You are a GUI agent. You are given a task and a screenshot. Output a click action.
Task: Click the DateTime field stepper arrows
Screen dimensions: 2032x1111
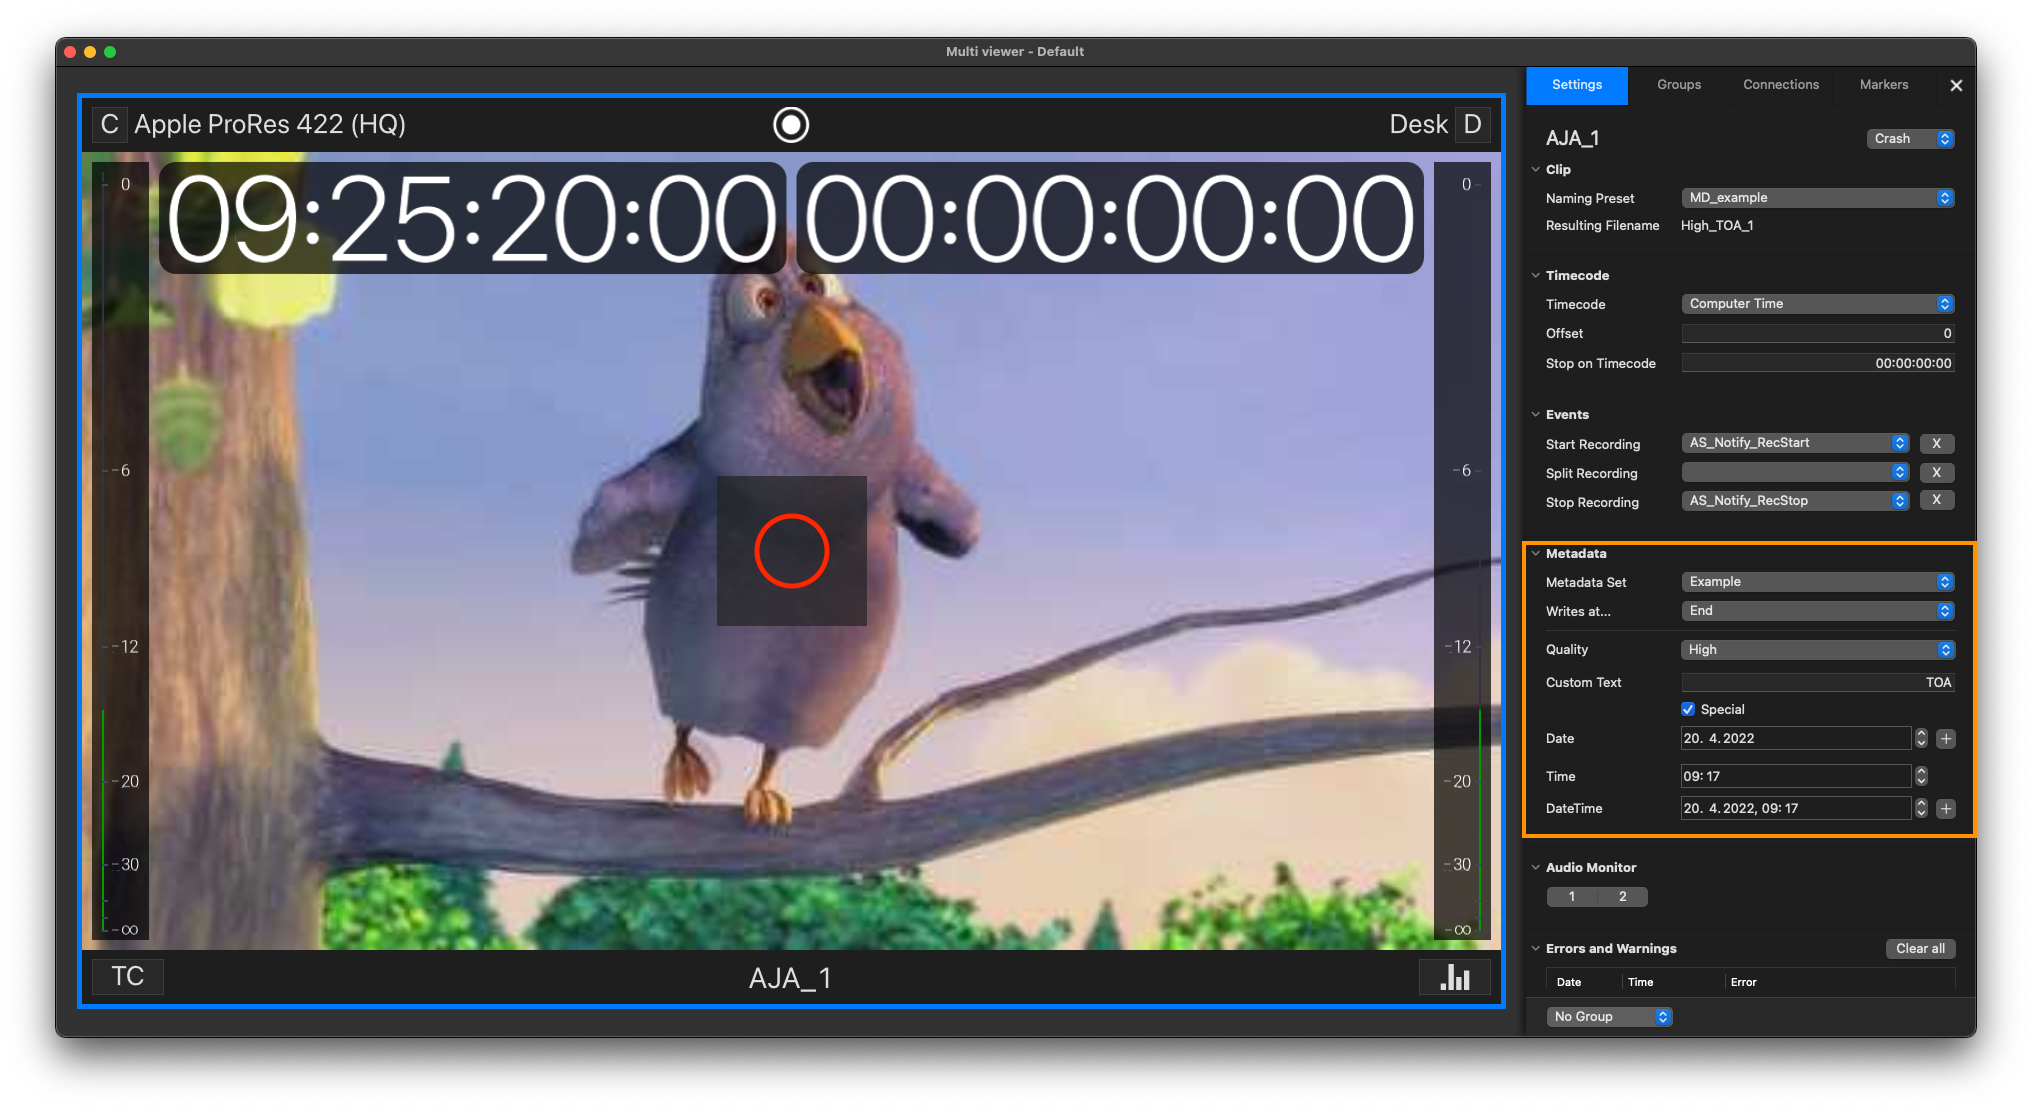1921,808
